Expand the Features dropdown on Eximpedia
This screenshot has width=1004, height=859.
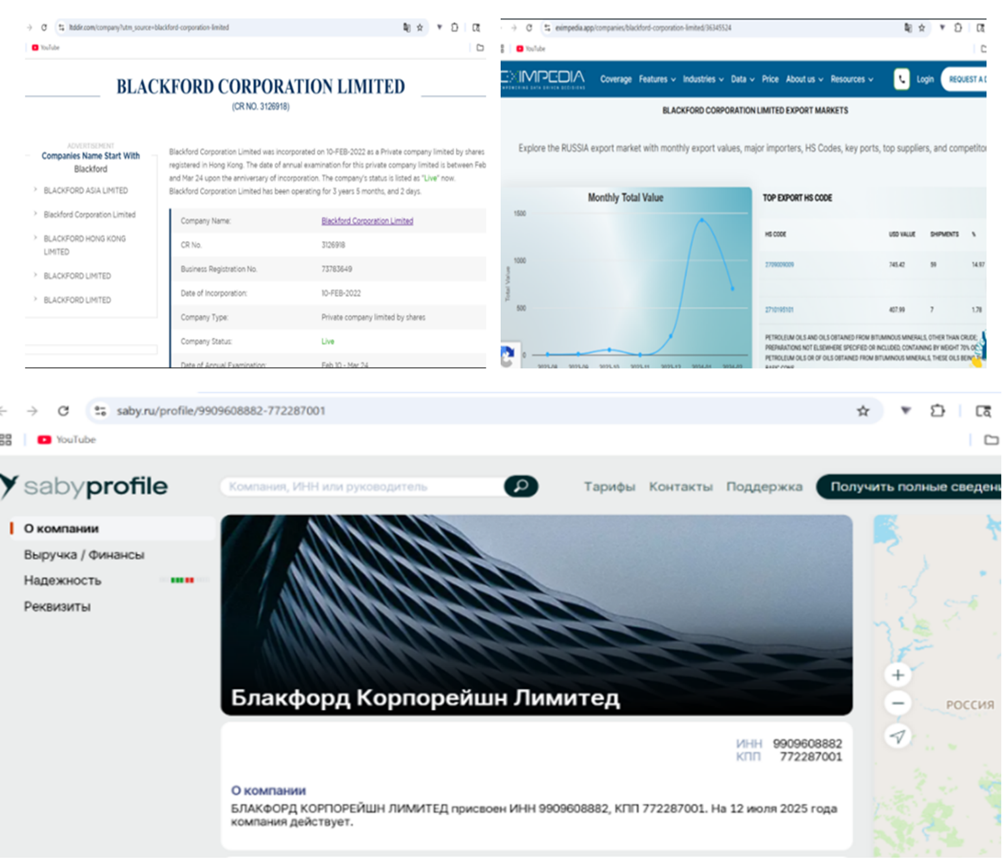pyautogui.click(x=657, y=79)
